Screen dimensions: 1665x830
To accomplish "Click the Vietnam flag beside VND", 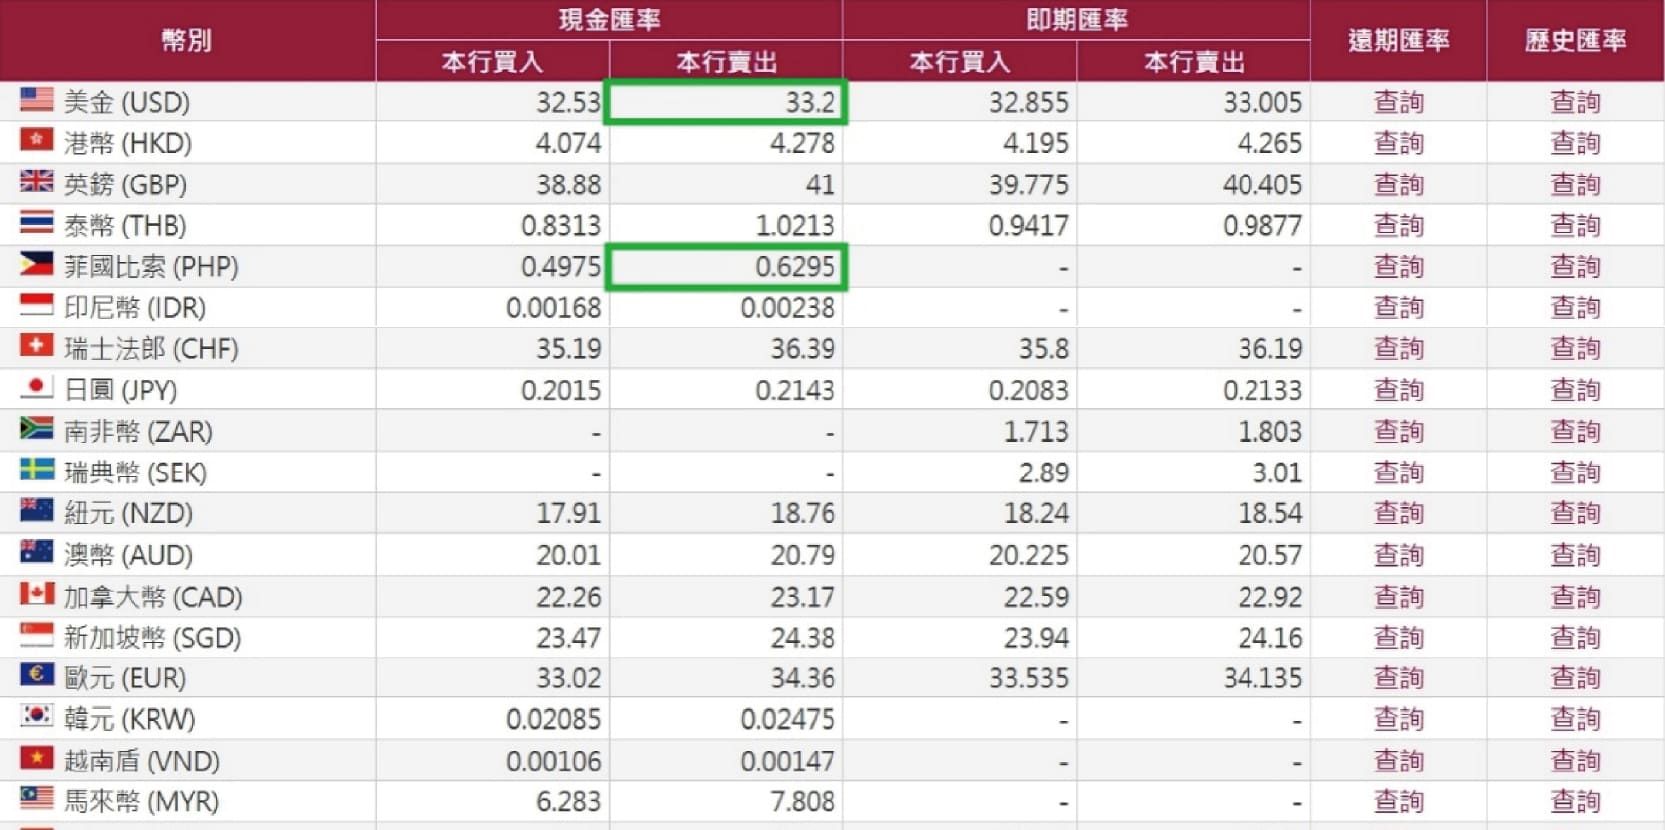I will (37, 758).
